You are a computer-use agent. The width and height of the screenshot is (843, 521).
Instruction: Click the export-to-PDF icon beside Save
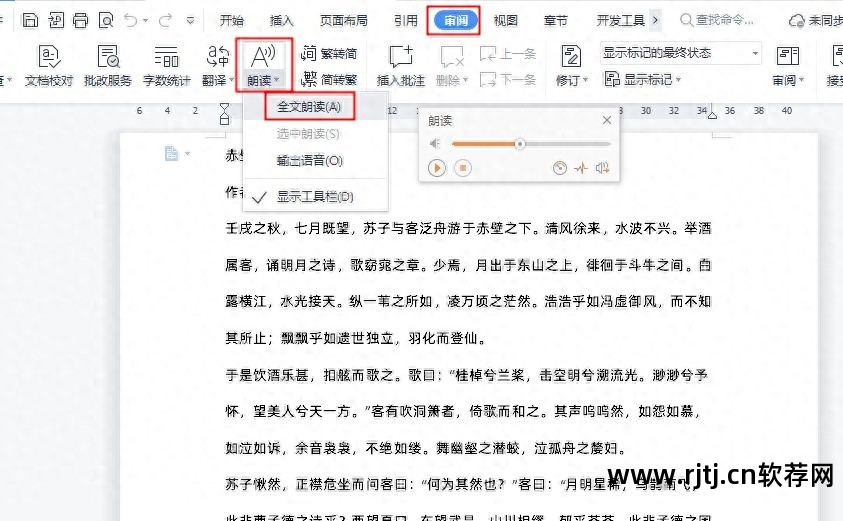pyautogui.click(x=56, y=20)
